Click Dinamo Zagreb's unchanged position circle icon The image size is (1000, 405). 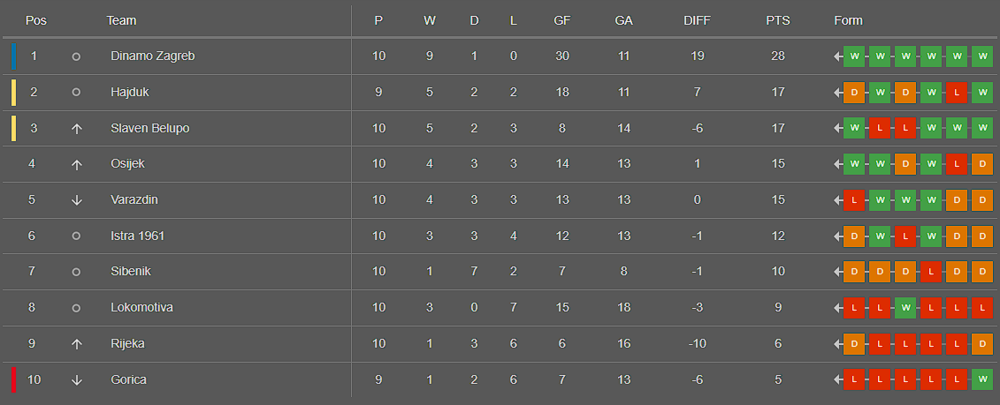pos(76,57)
